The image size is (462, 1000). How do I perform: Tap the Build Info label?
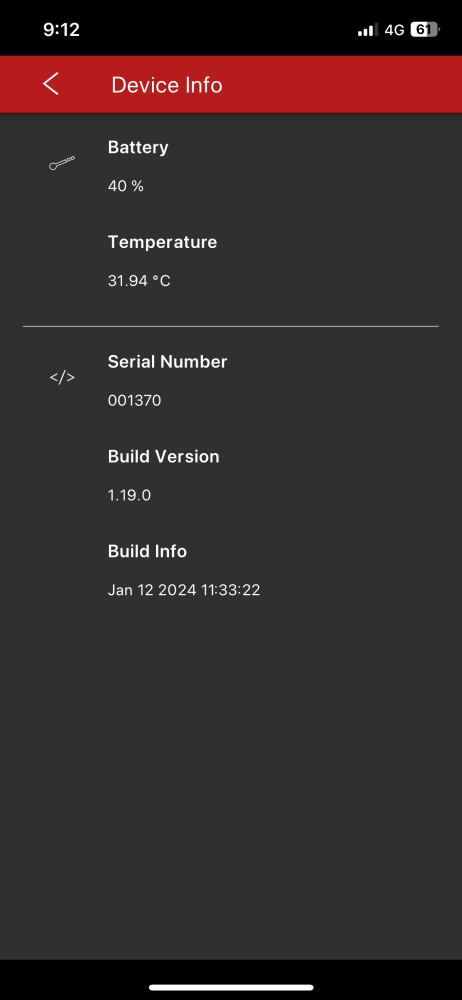[x=147, y=551]
